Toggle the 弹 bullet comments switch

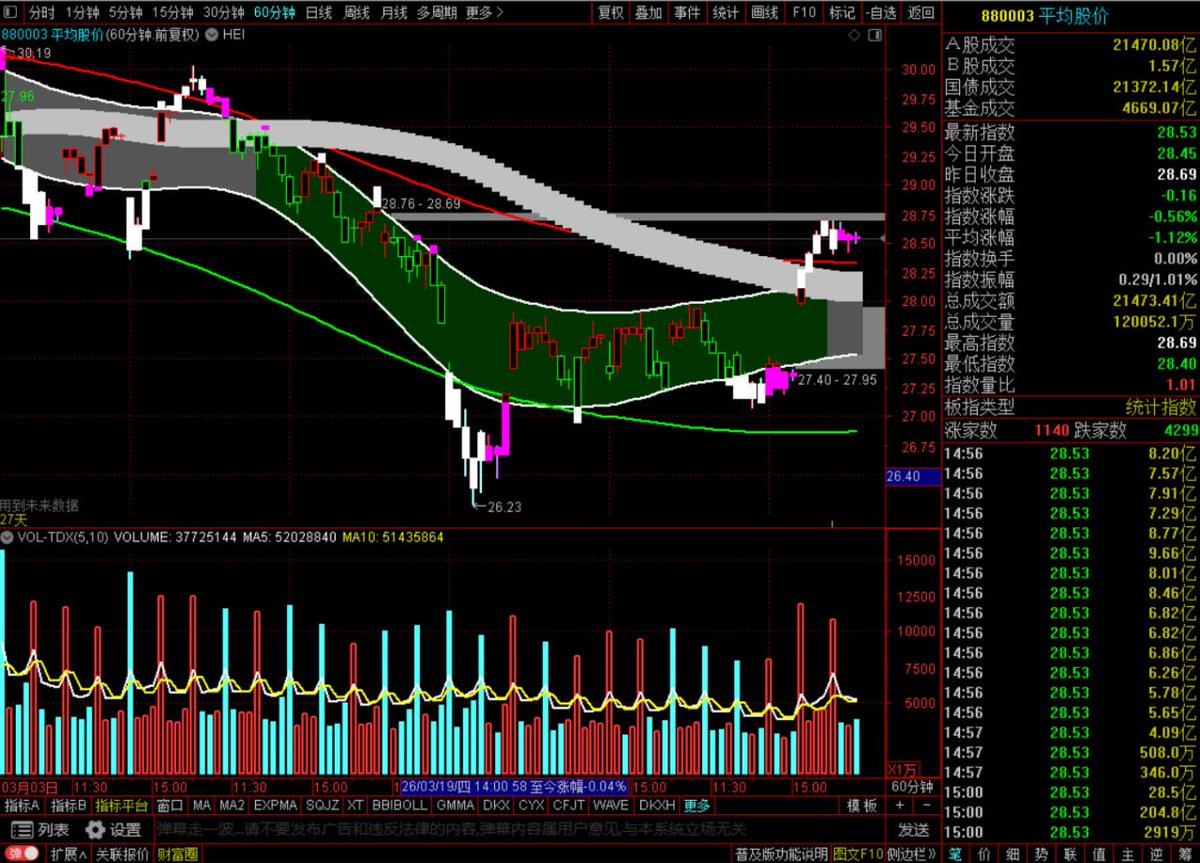click(x=21, y=854)
